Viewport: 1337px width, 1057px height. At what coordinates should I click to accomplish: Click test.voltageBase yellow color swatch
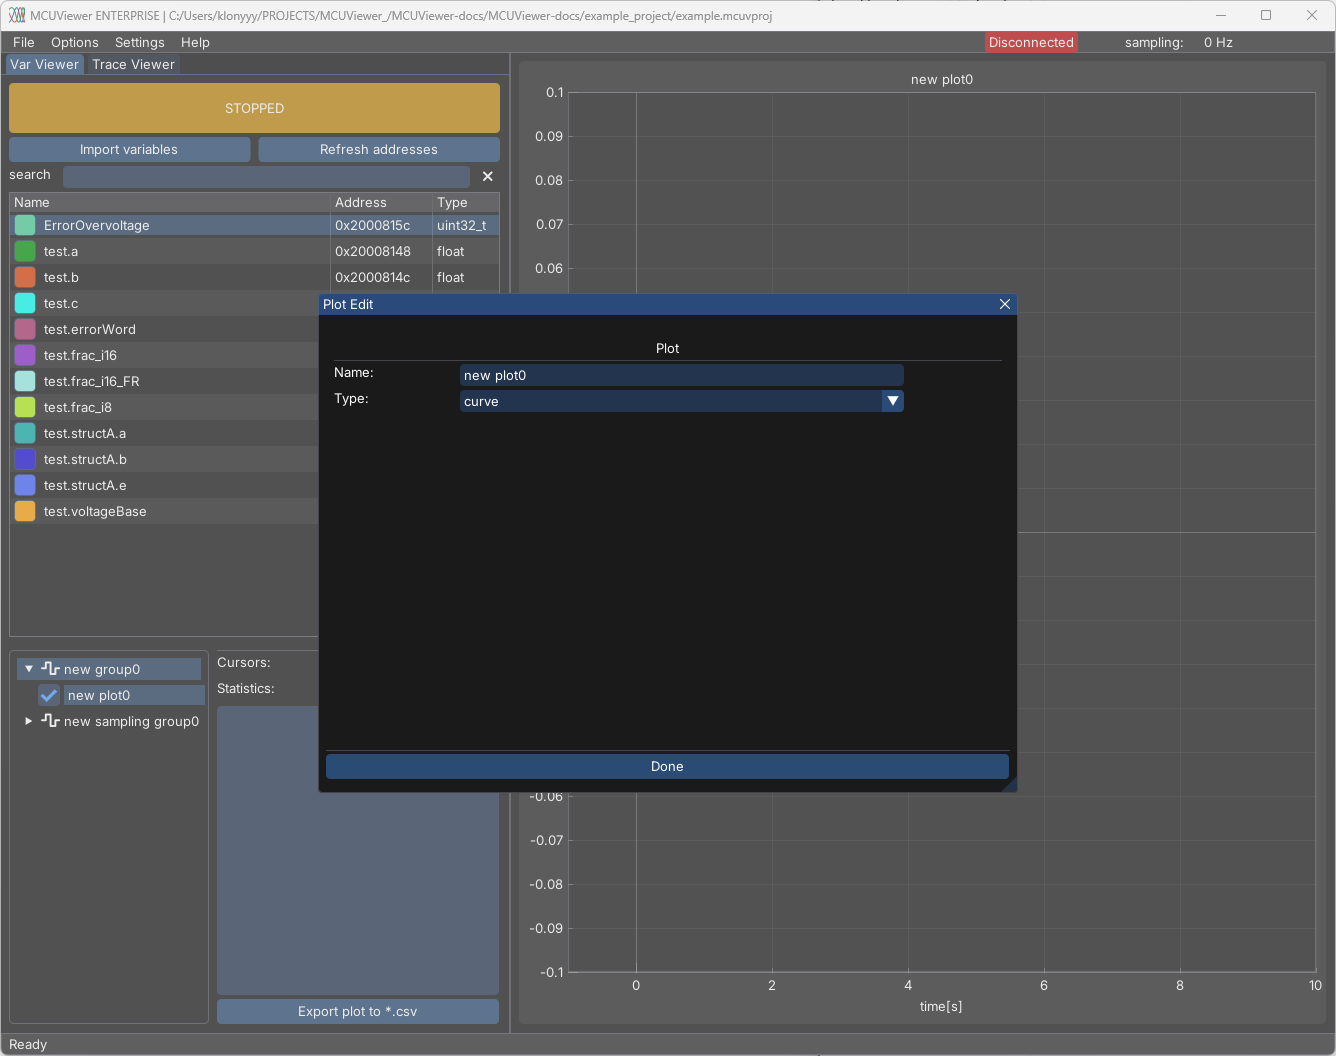(x=25, y=511)
